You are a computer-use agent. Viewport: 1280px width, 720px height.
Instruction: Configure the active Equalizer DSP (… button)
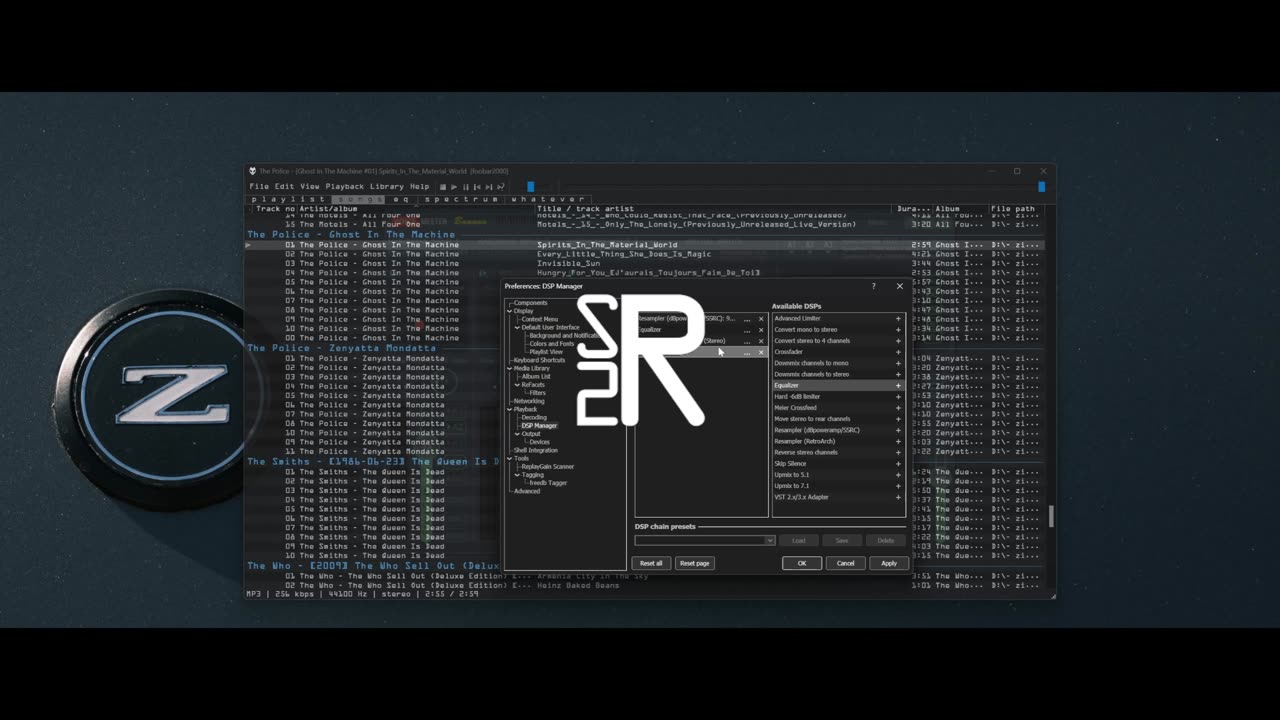click(747, 330)
